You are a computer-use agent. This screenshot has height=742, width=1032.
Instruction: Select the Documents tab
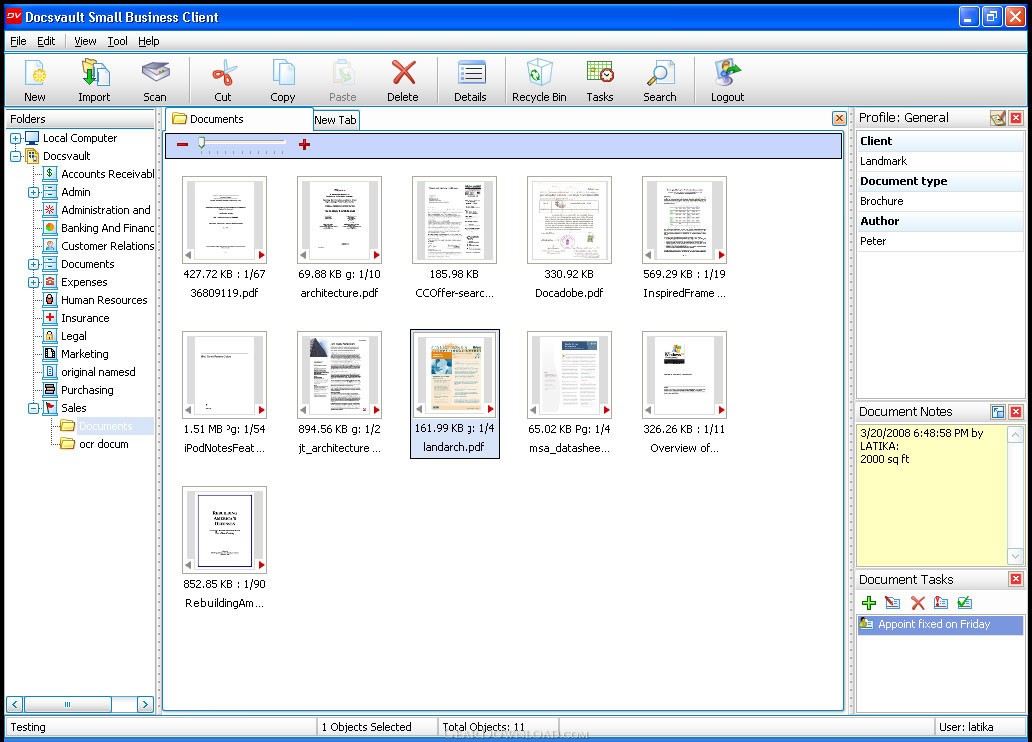238,119
